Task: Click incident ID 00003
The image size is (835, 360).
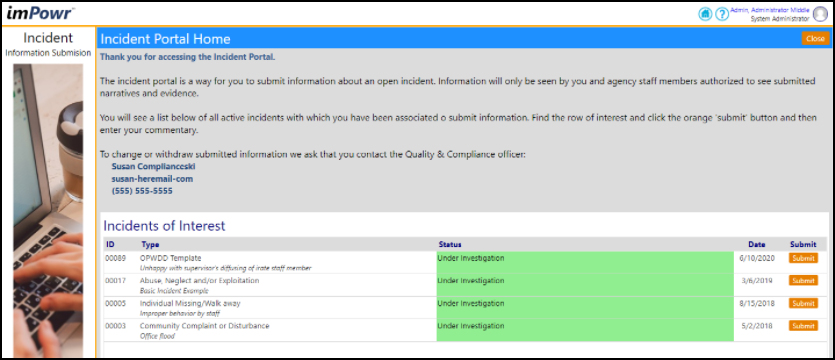Action: coord(116,325)
